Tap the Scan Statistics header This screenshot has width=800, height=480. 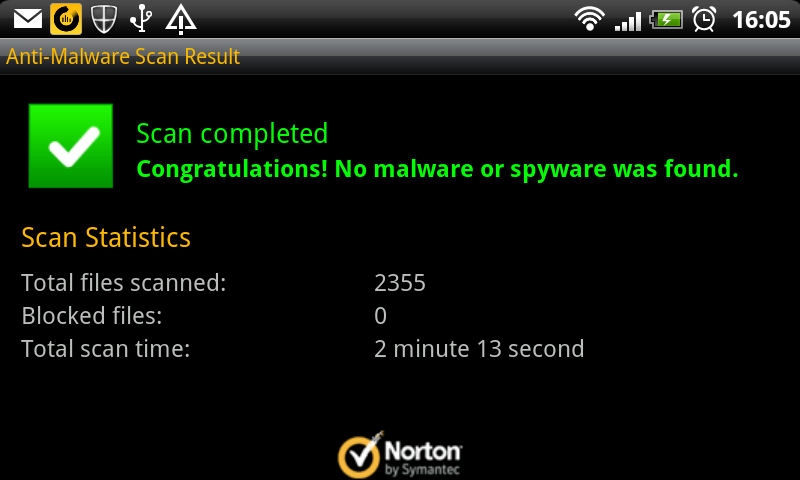coord(106,238)
